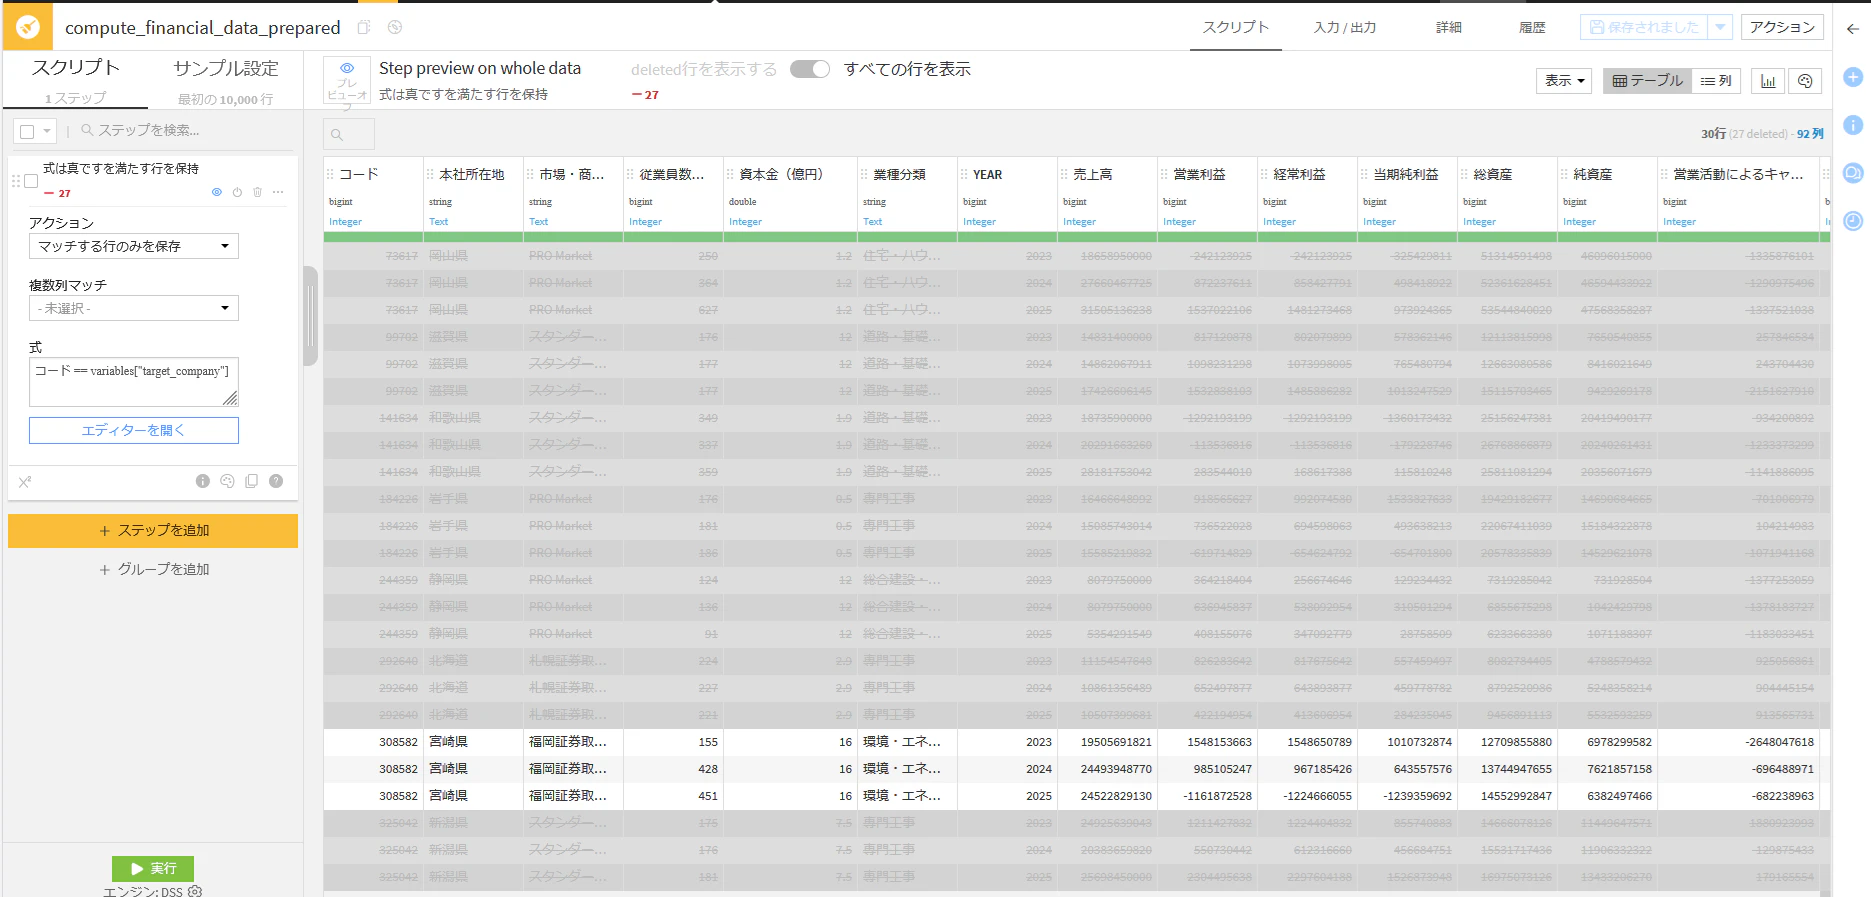The height and width of the screenshot is (897, 1871).
Task: Switch to the 詳細 tab
Action: coord(1449,28)
